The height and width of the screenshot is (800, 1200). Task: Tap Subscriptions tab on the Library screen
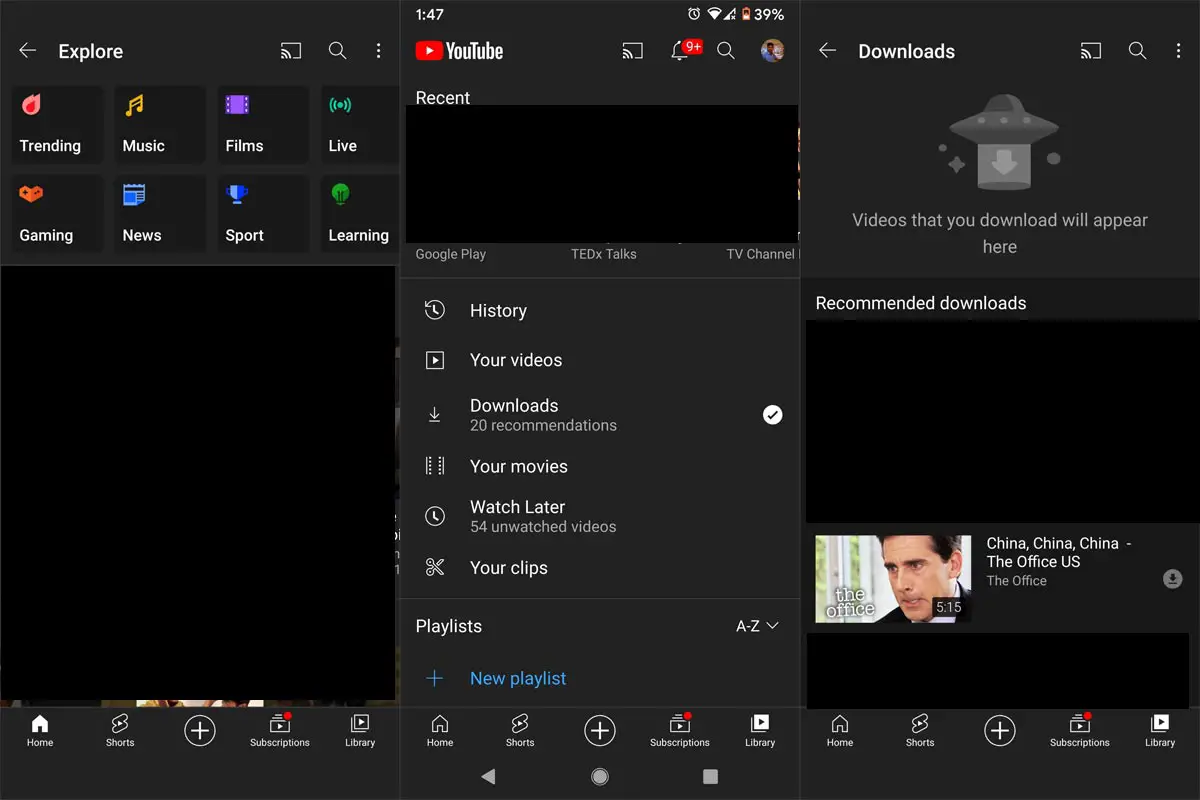(680, 731)
